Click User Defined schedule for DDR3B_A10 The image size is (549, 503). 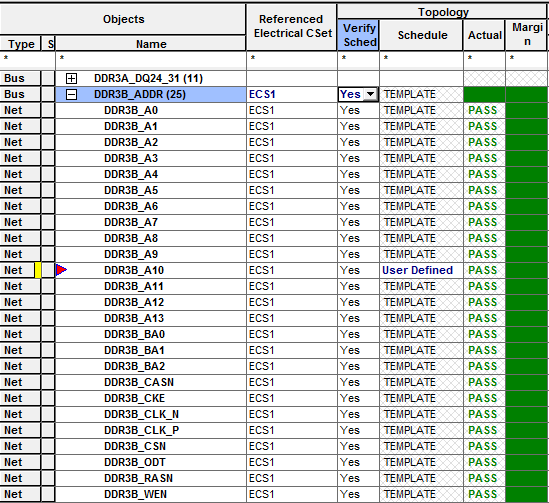417,270
